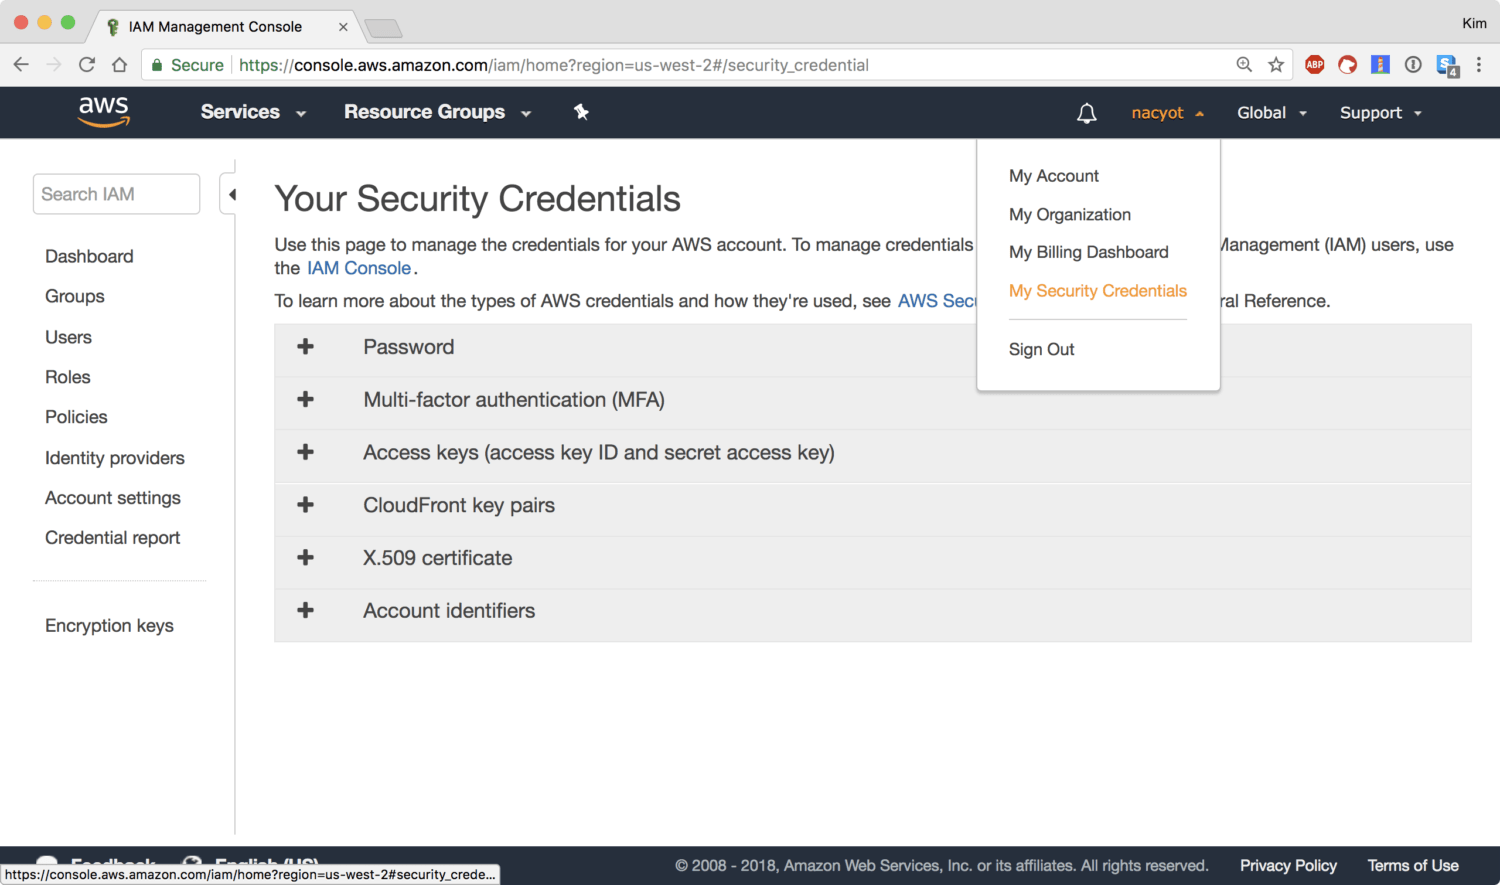Click the pin shortcuts icon in navbar

[581, 112]
